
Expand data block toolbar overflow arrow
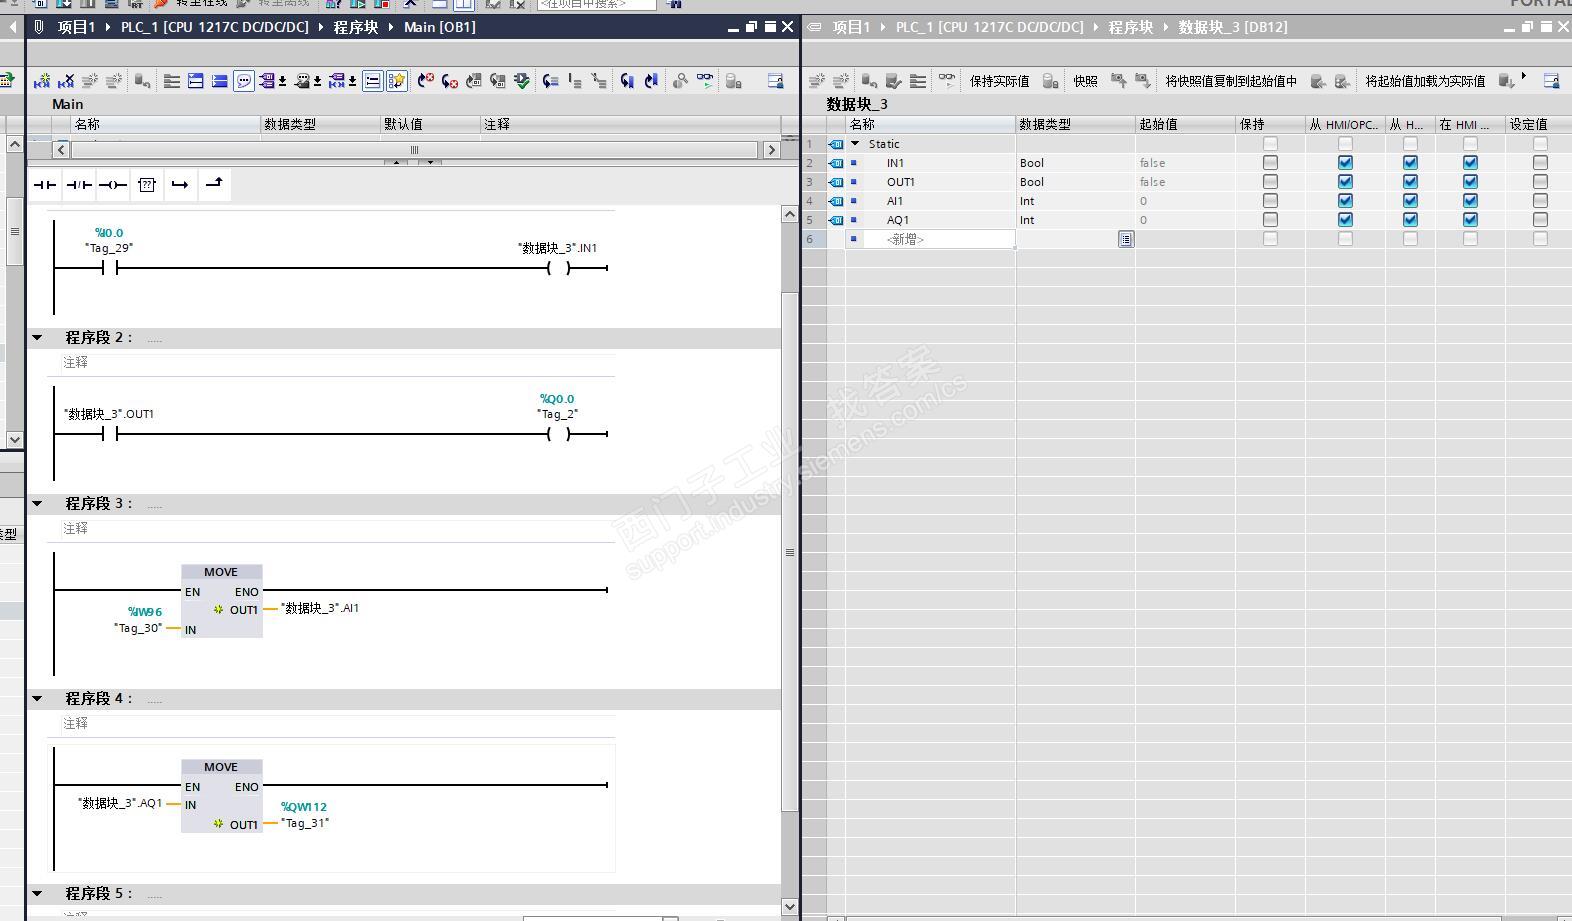click(1524, 77)
